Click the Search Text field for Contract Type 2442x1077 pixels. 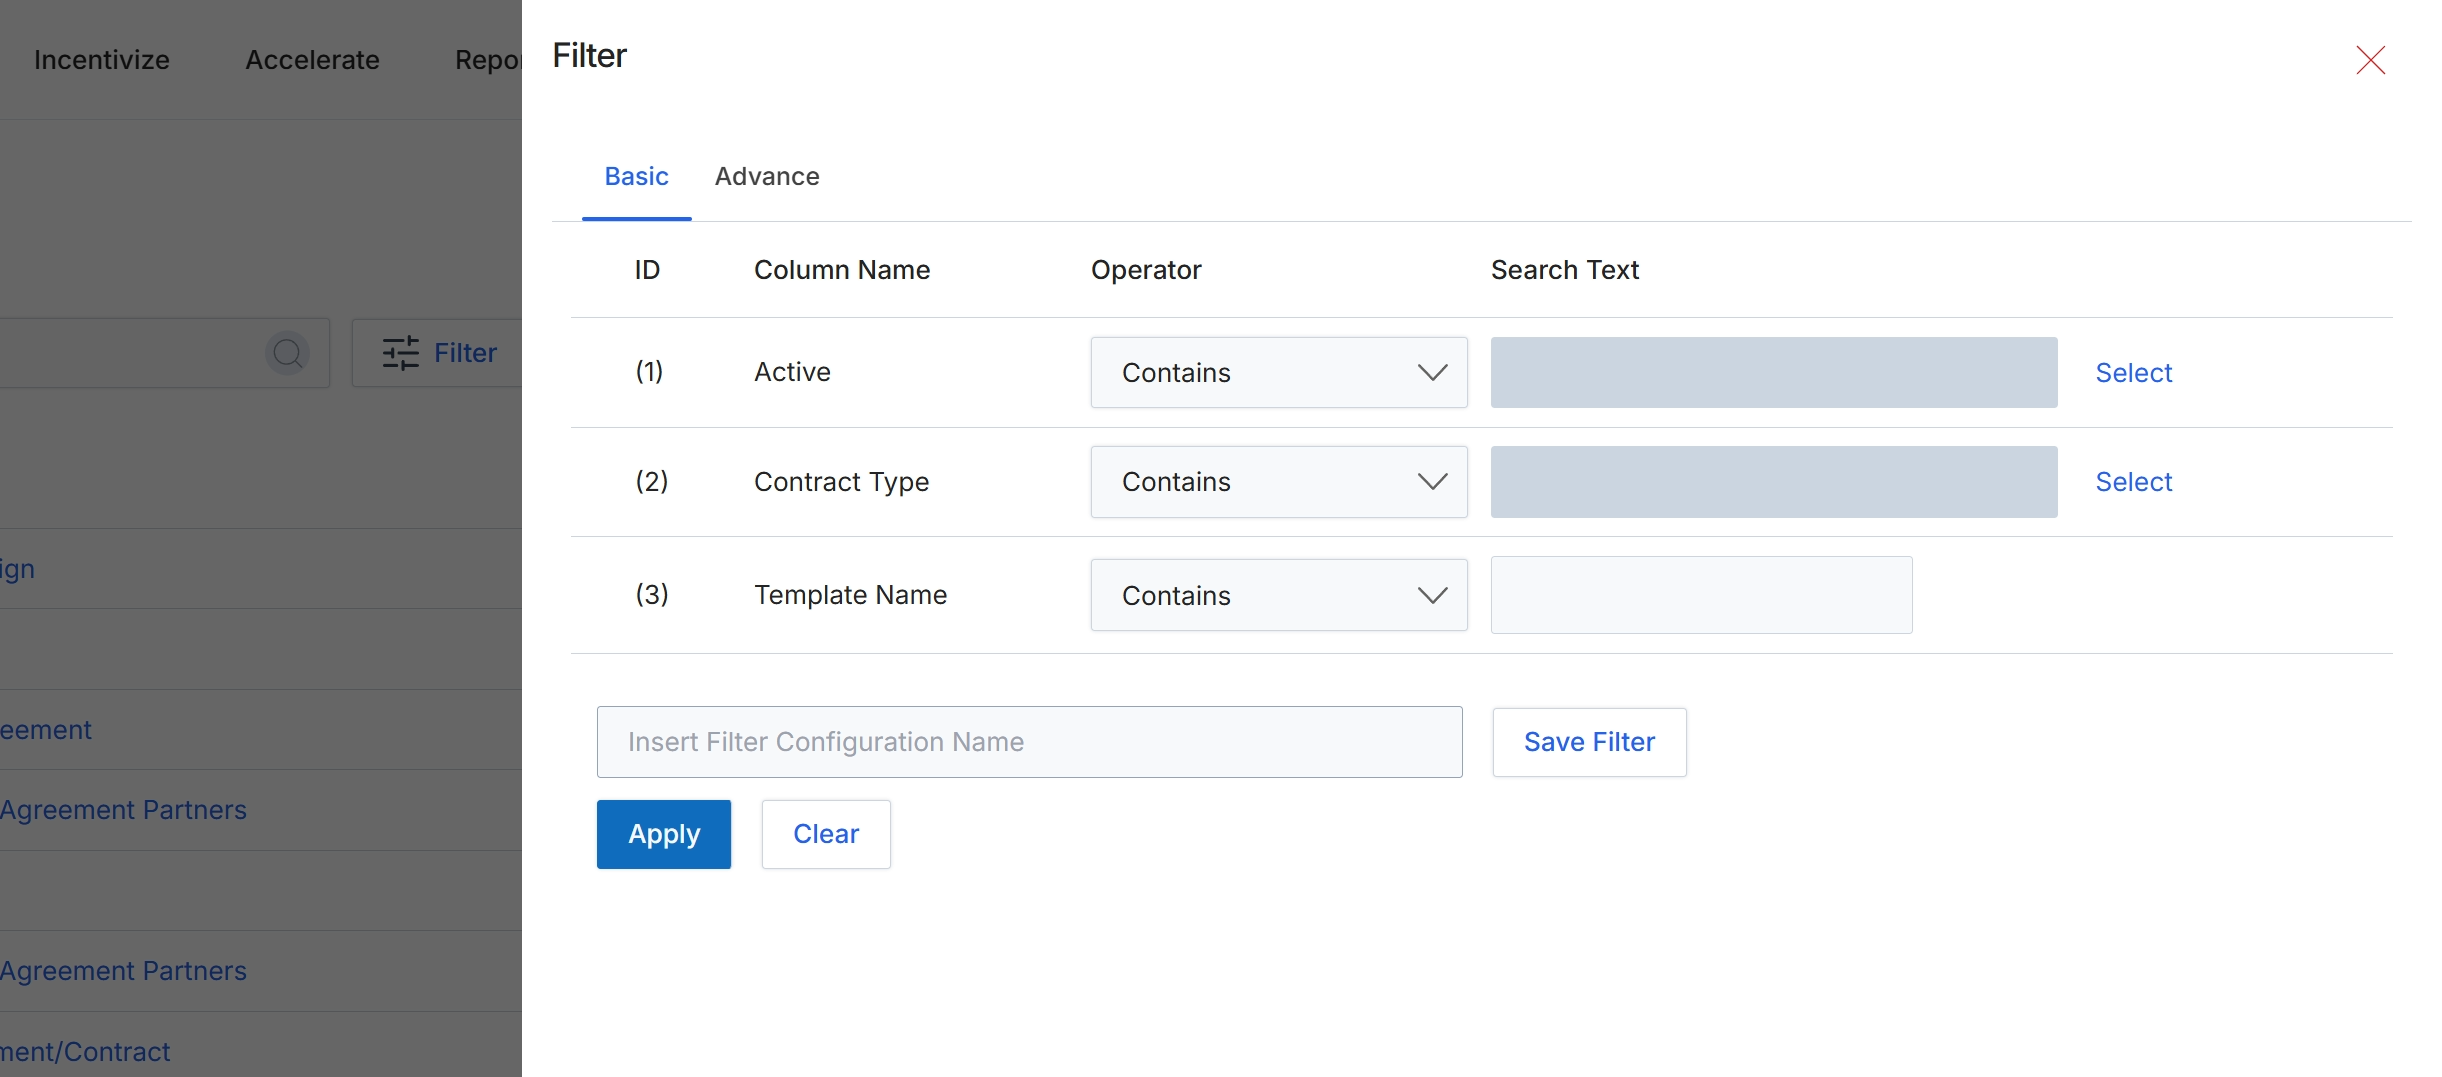[x=1774, y=482]
